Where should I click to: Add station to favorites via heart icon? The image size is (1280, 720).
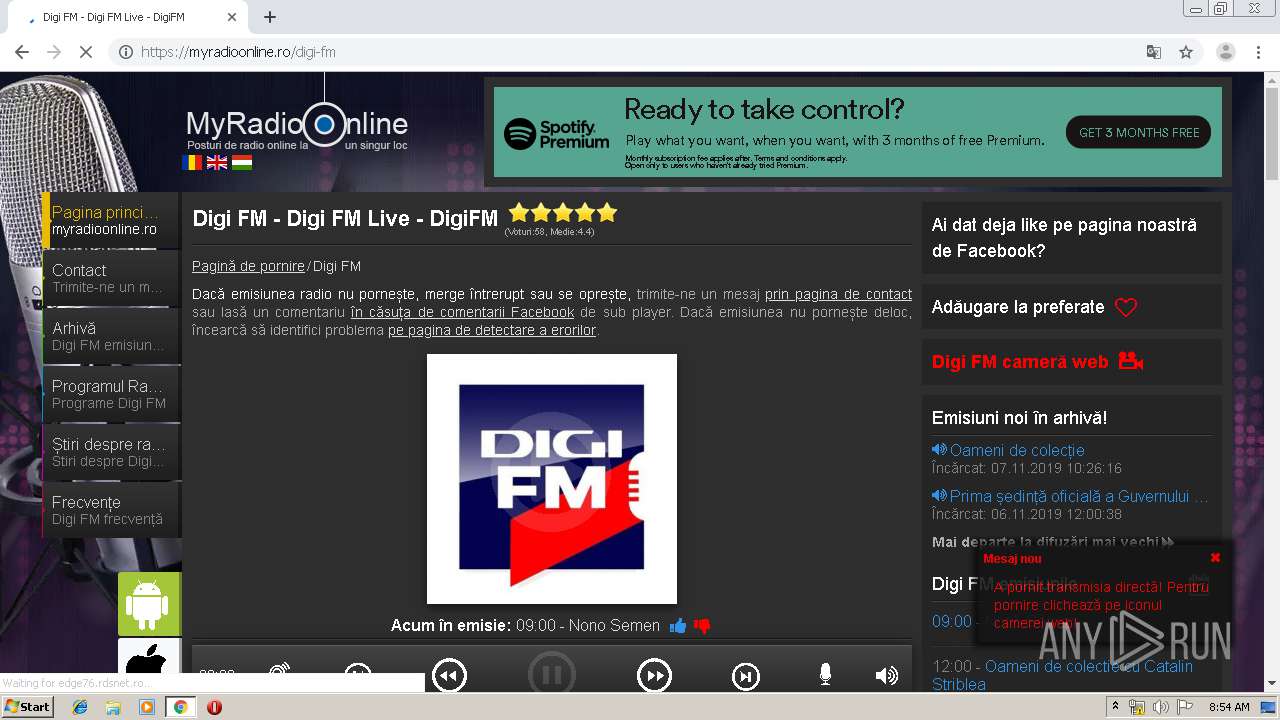tap(1126, 308)
